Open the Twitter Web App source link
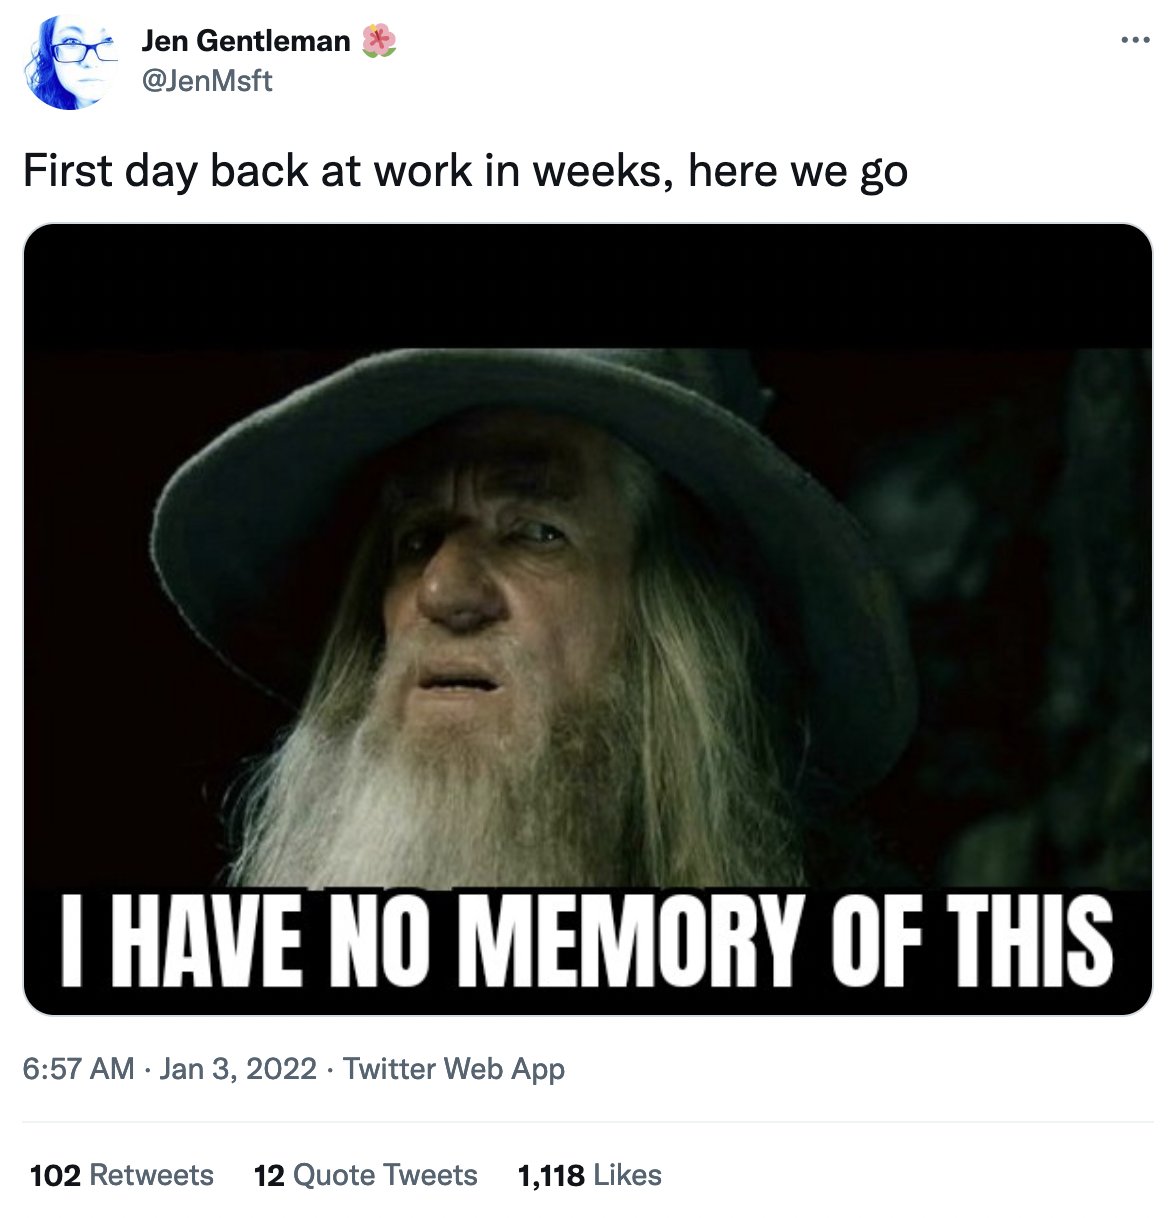Screen dimensions: 1174x1218 click(x=454, y=1069)
